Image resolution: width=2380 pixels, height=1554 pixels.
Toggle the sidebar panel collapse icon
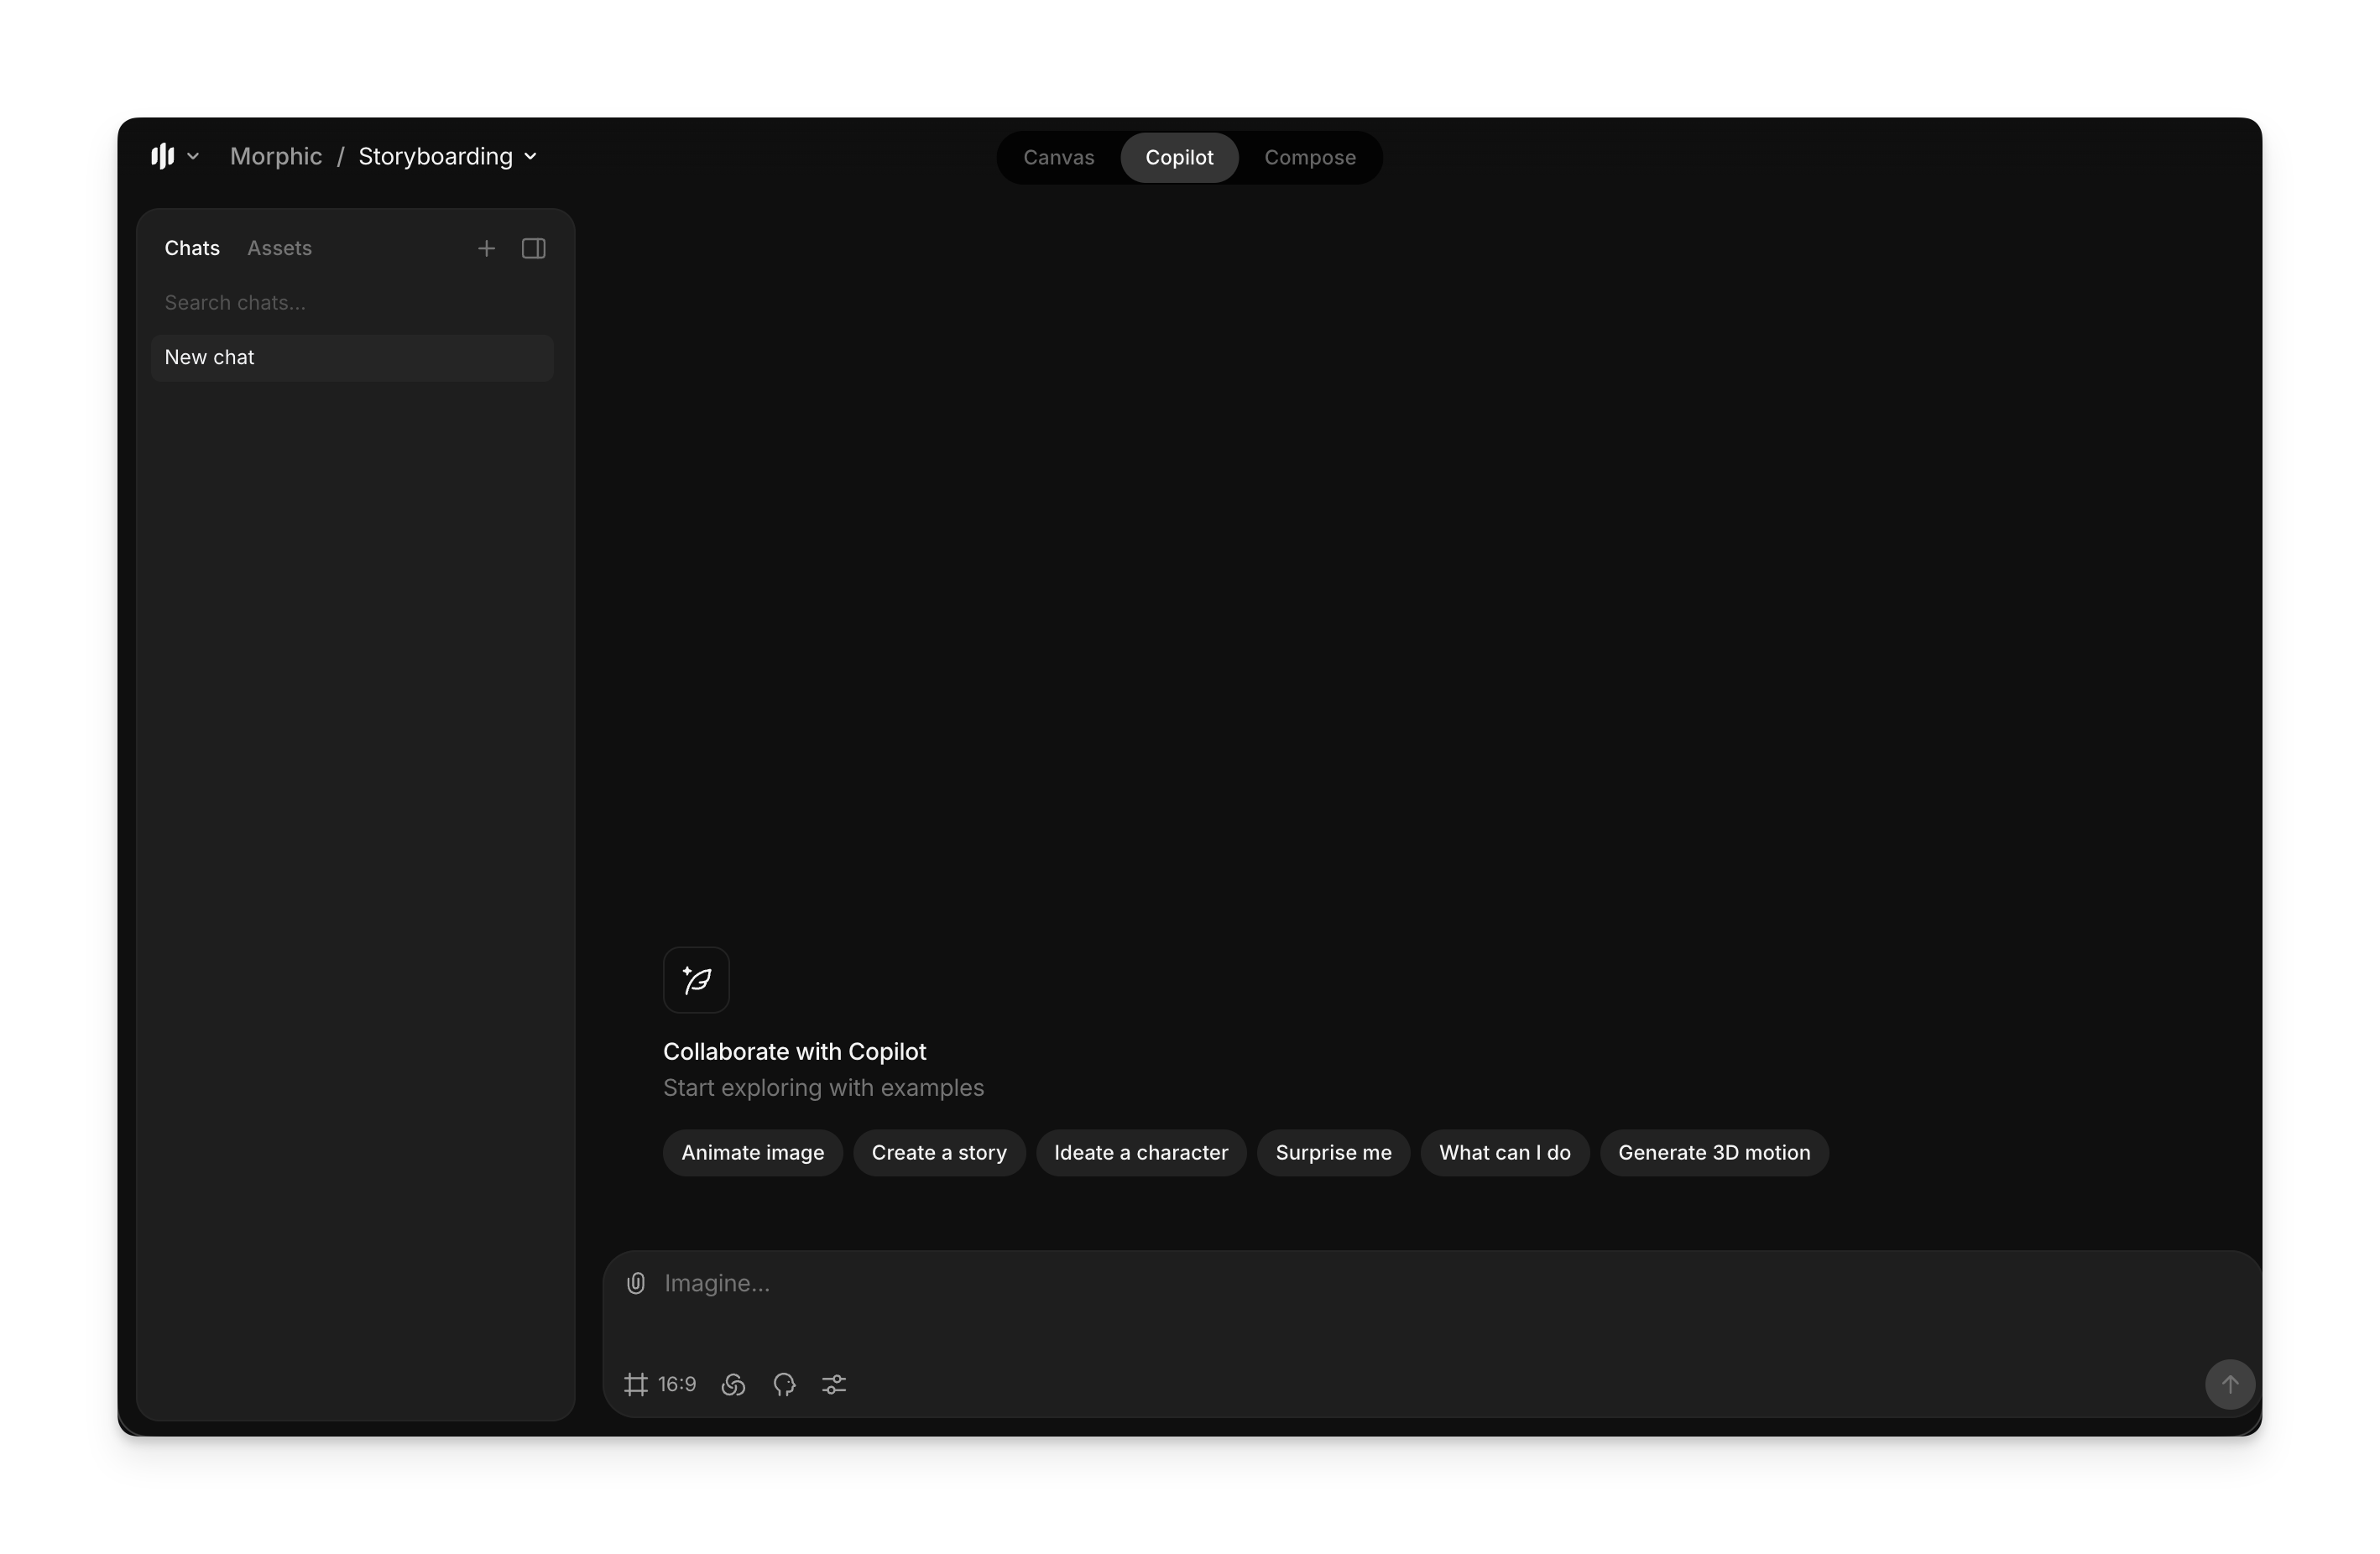tap(534, 248)
